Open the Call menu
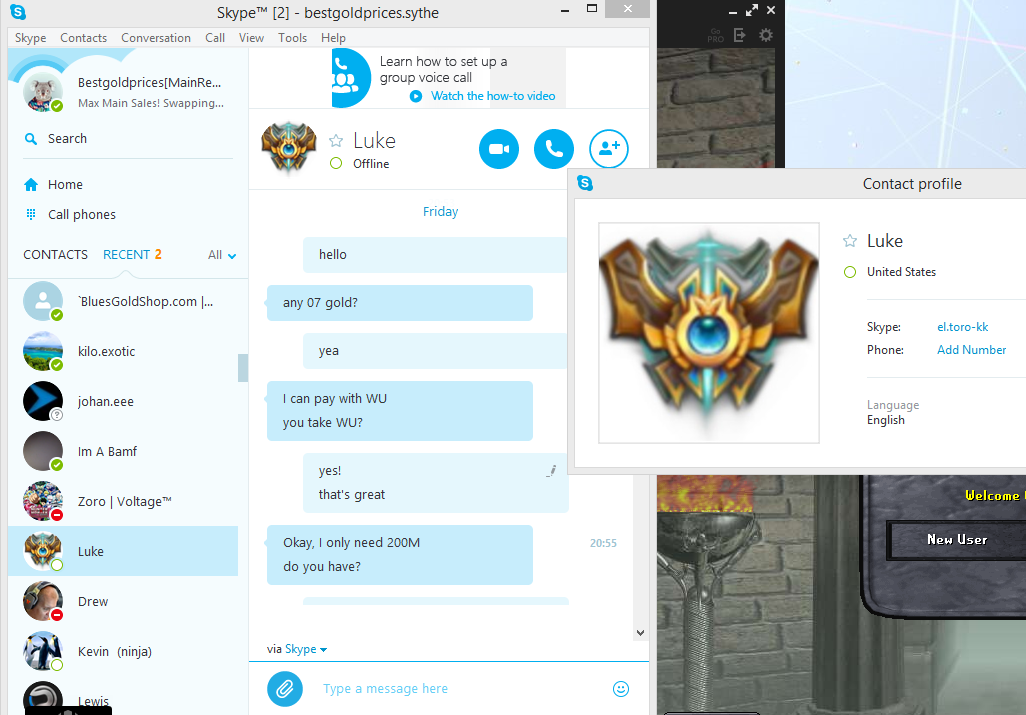 (x=215, y=38)
